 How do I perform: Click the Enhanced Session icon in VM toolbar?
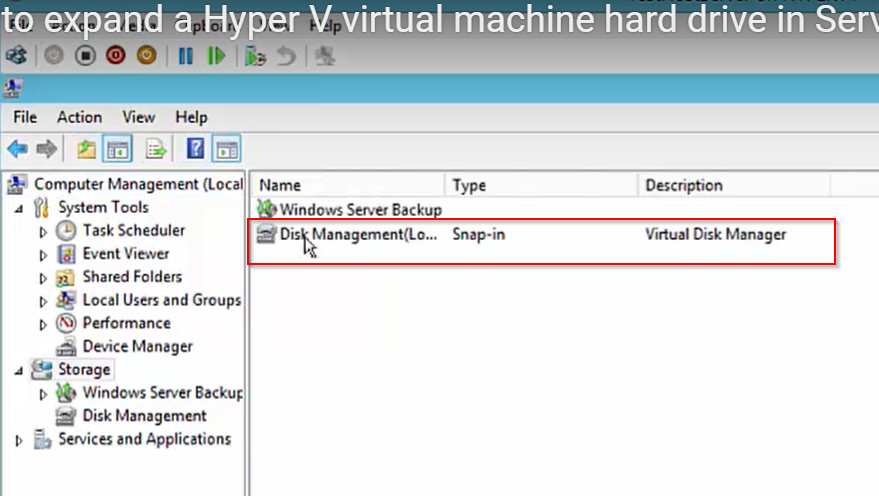325,56
